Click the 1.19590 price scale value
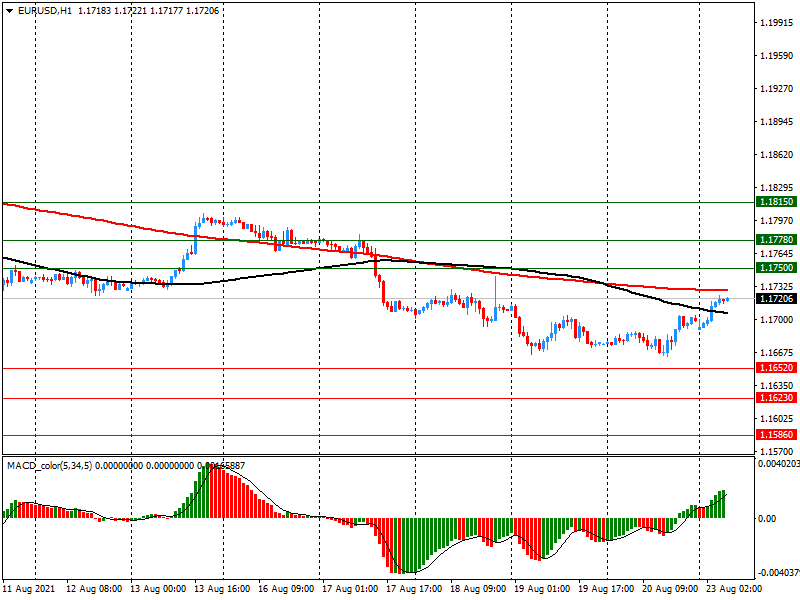 [x=777, y=56]
